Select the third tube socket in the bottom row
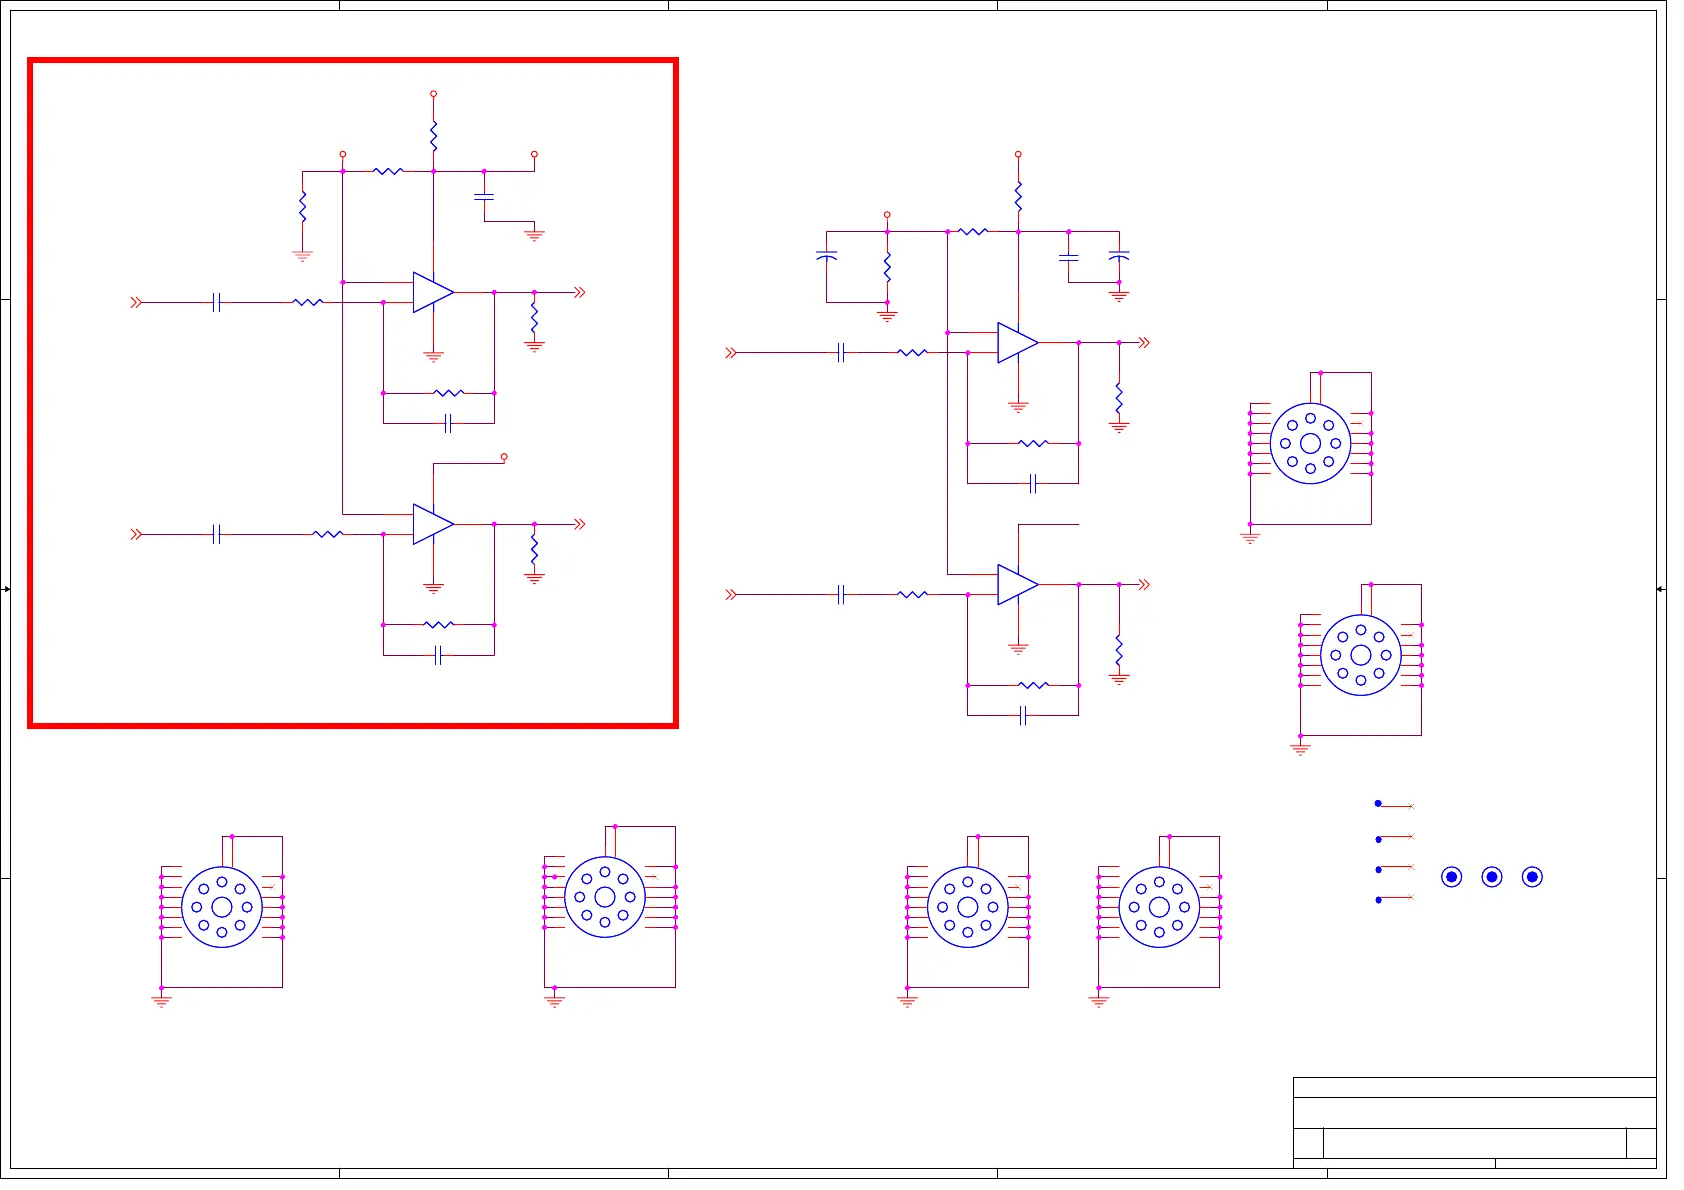 coord(968,907)
